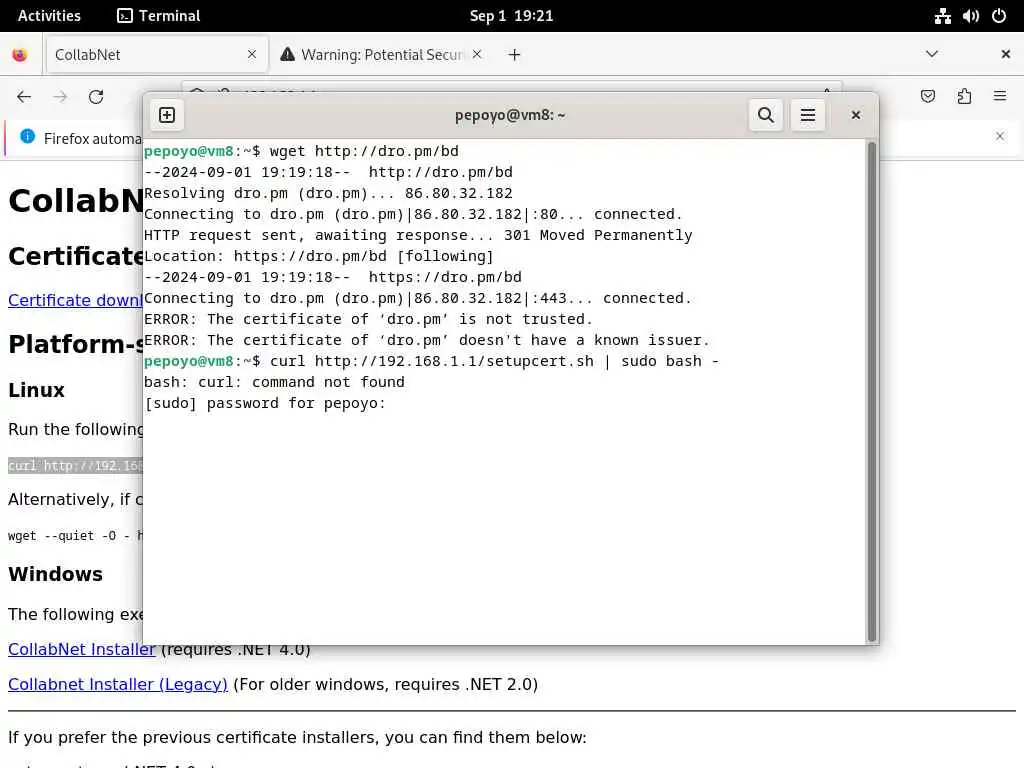Close the Warning: Potential Security tab
Screen dimensions: 1024x768
[x=477, y=54]
